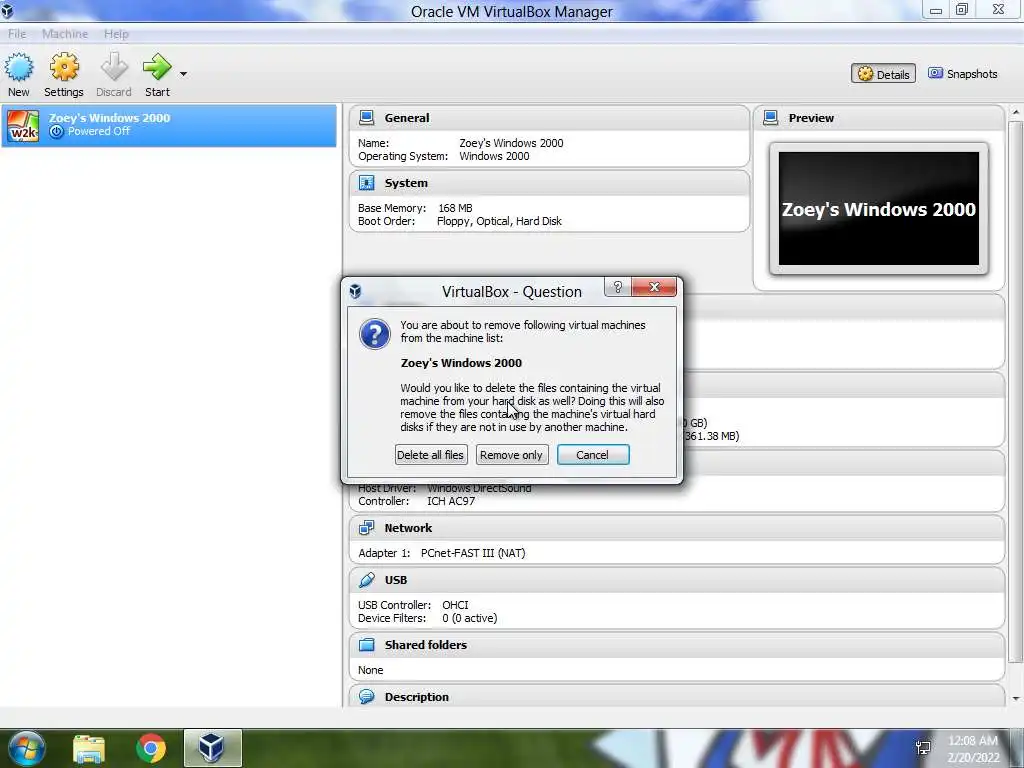
Task: Click the VirtualBox taskbar icon
Action: tap(212, 748)
